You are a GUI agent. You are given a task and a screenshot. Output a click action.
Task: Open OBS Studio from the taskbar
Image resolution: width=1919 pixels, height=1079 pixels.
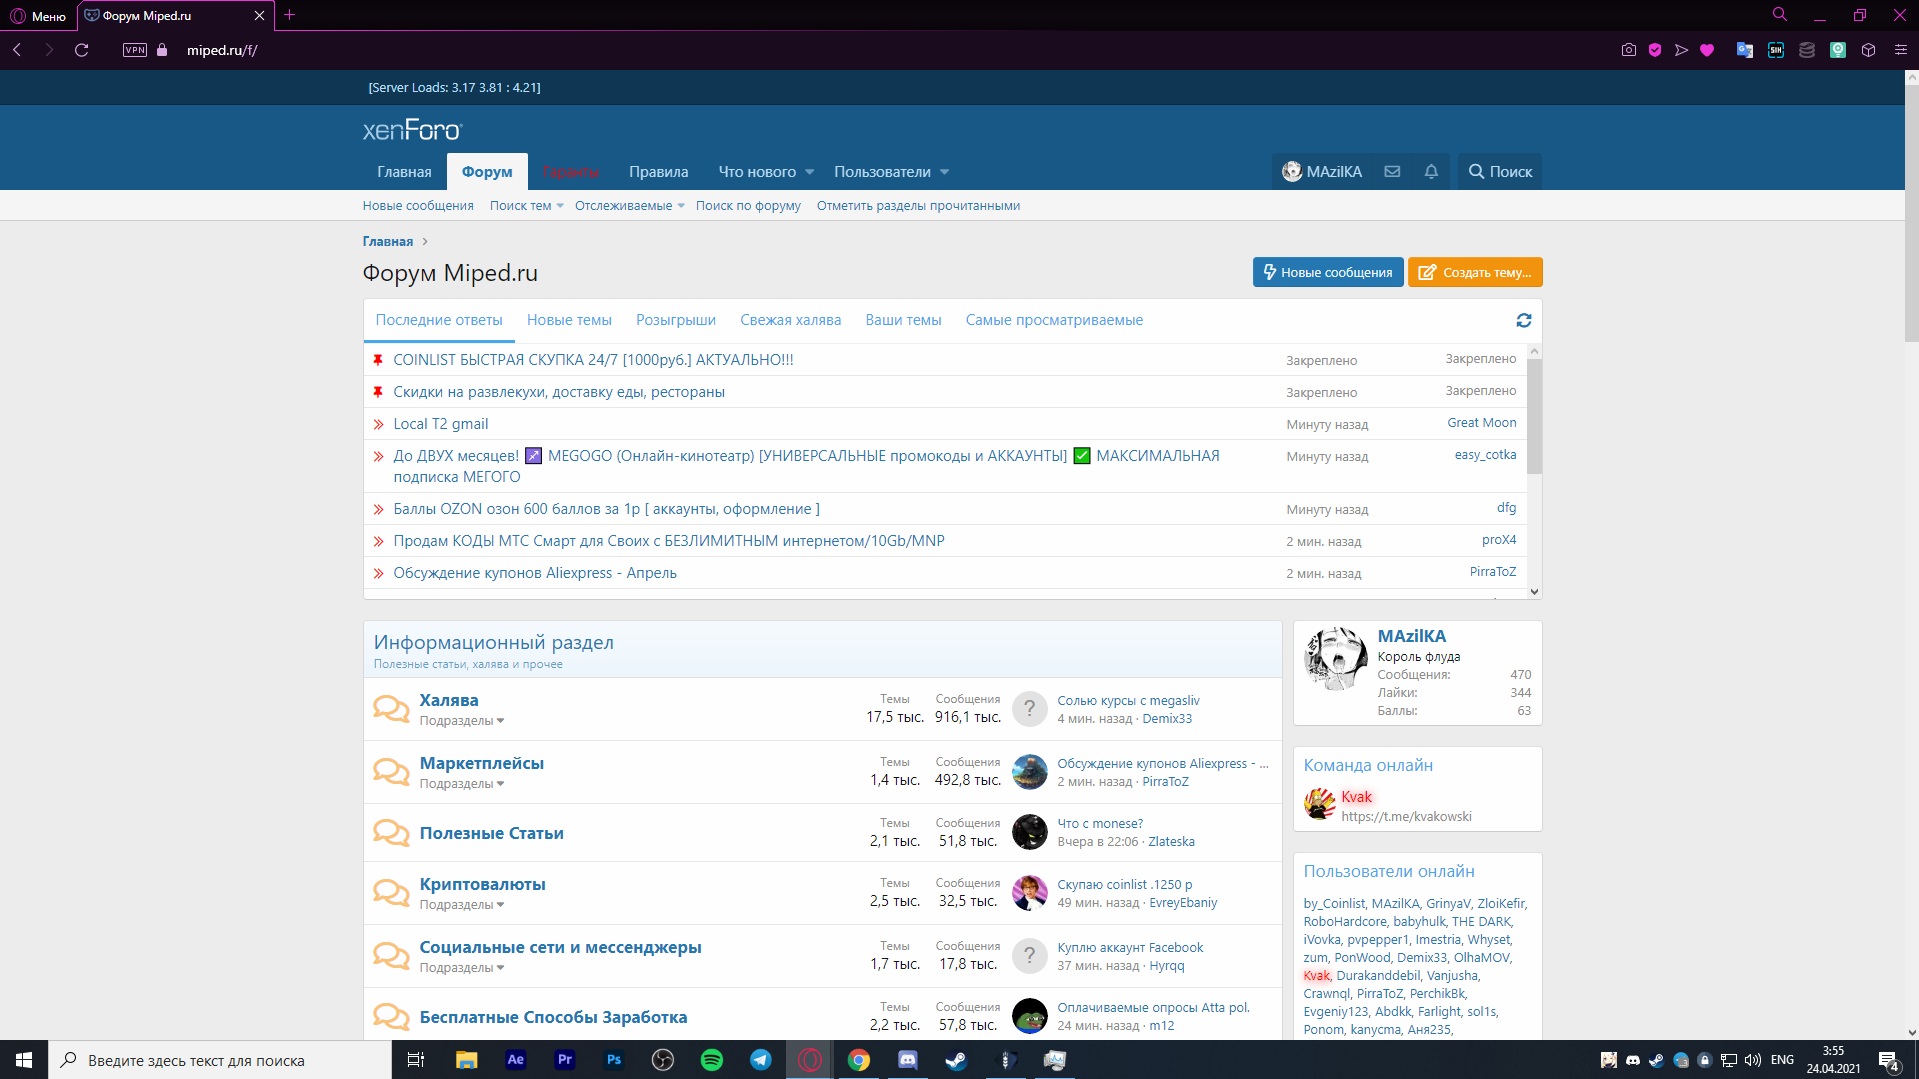pyautogui.click(x=663, y=1060)
